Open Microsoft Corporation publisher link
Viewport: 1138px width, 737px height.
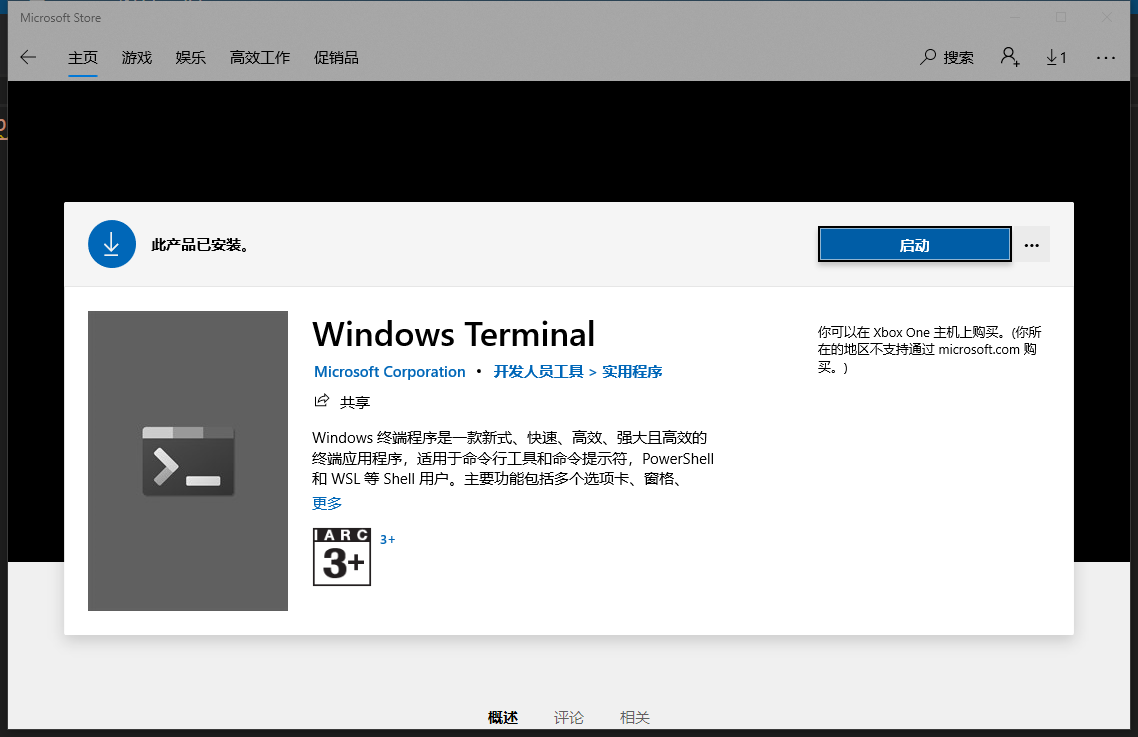(x=390, y=372)
